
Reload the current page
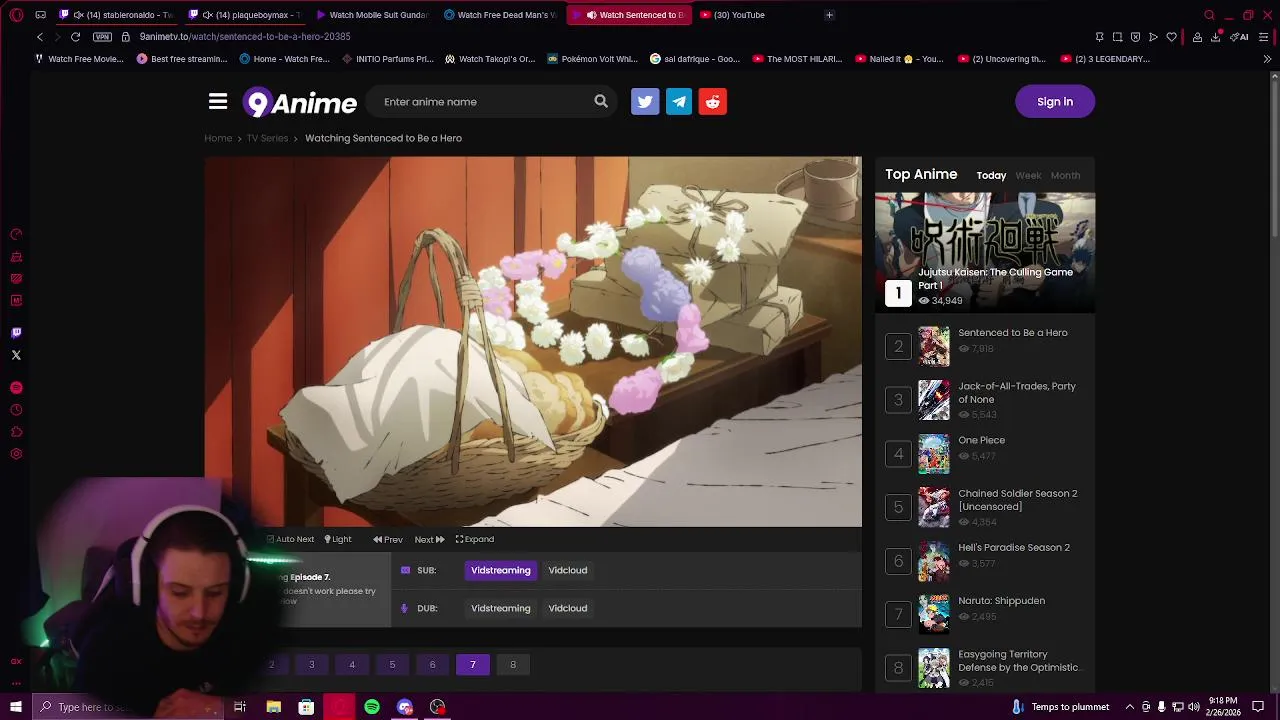click(x=75, y=37)
